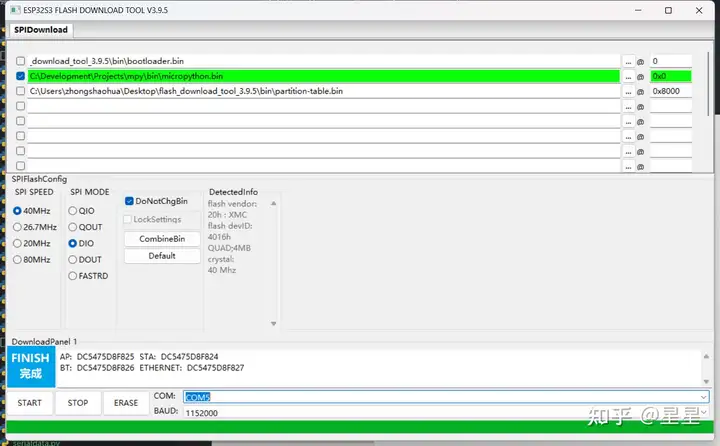Browse file with '...' button for micropython.bin row

(628, 76)
